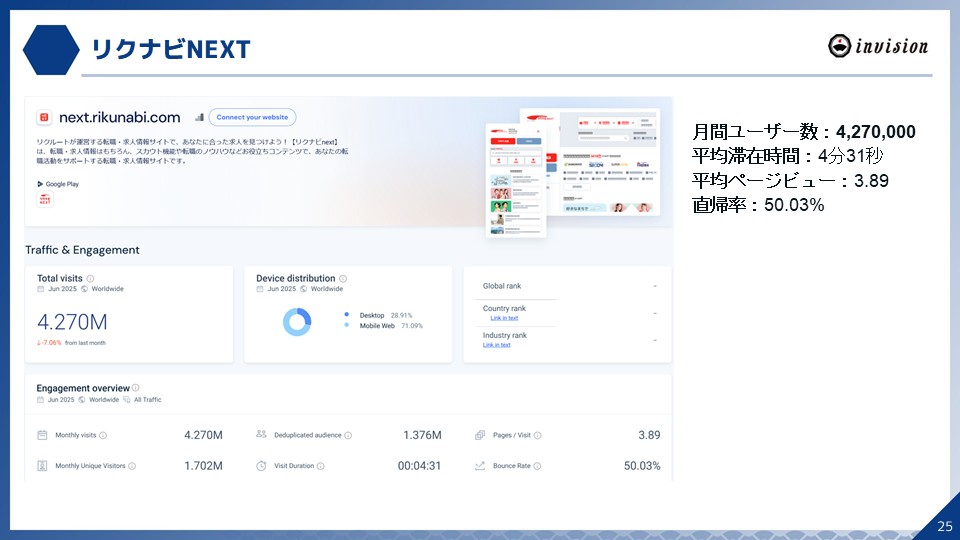The width and height of the screenshot is (960, 540).
Task: Click the globe icon beside Worldwide in Device distribution
Action: pyautogui.click(x=304, y=289)
